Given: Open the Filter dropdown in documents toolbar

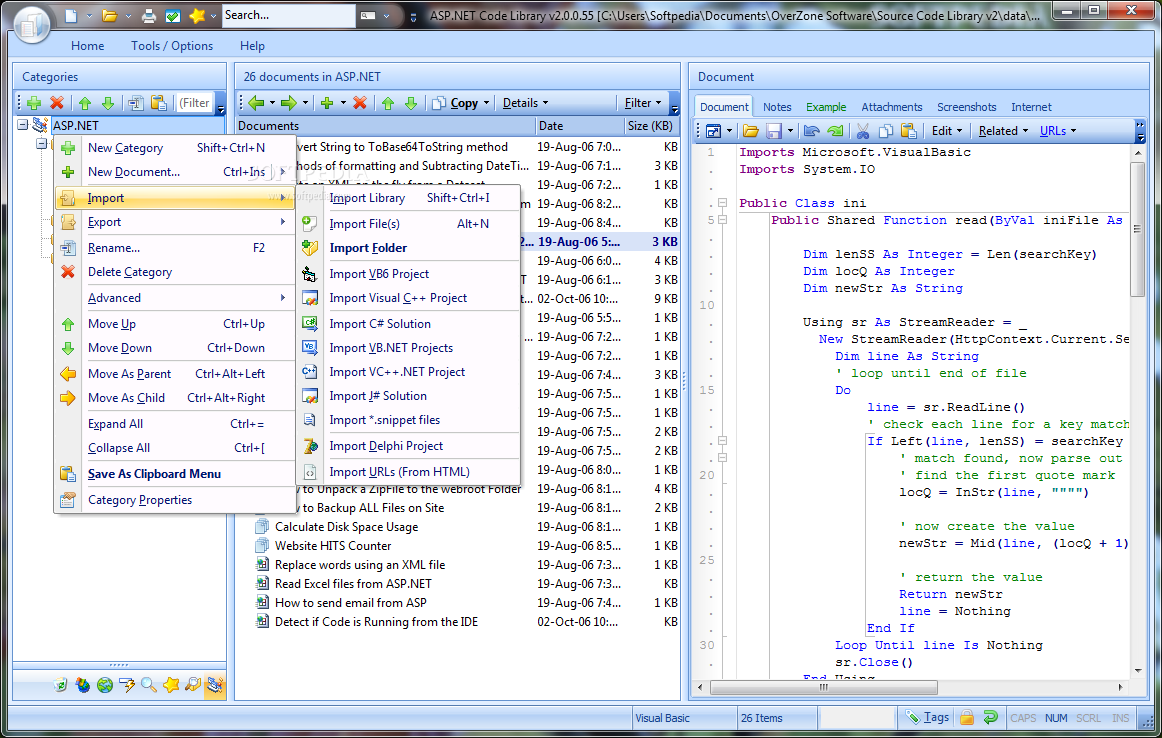Looking at the screenshot, I should click(x=643, y=103).
